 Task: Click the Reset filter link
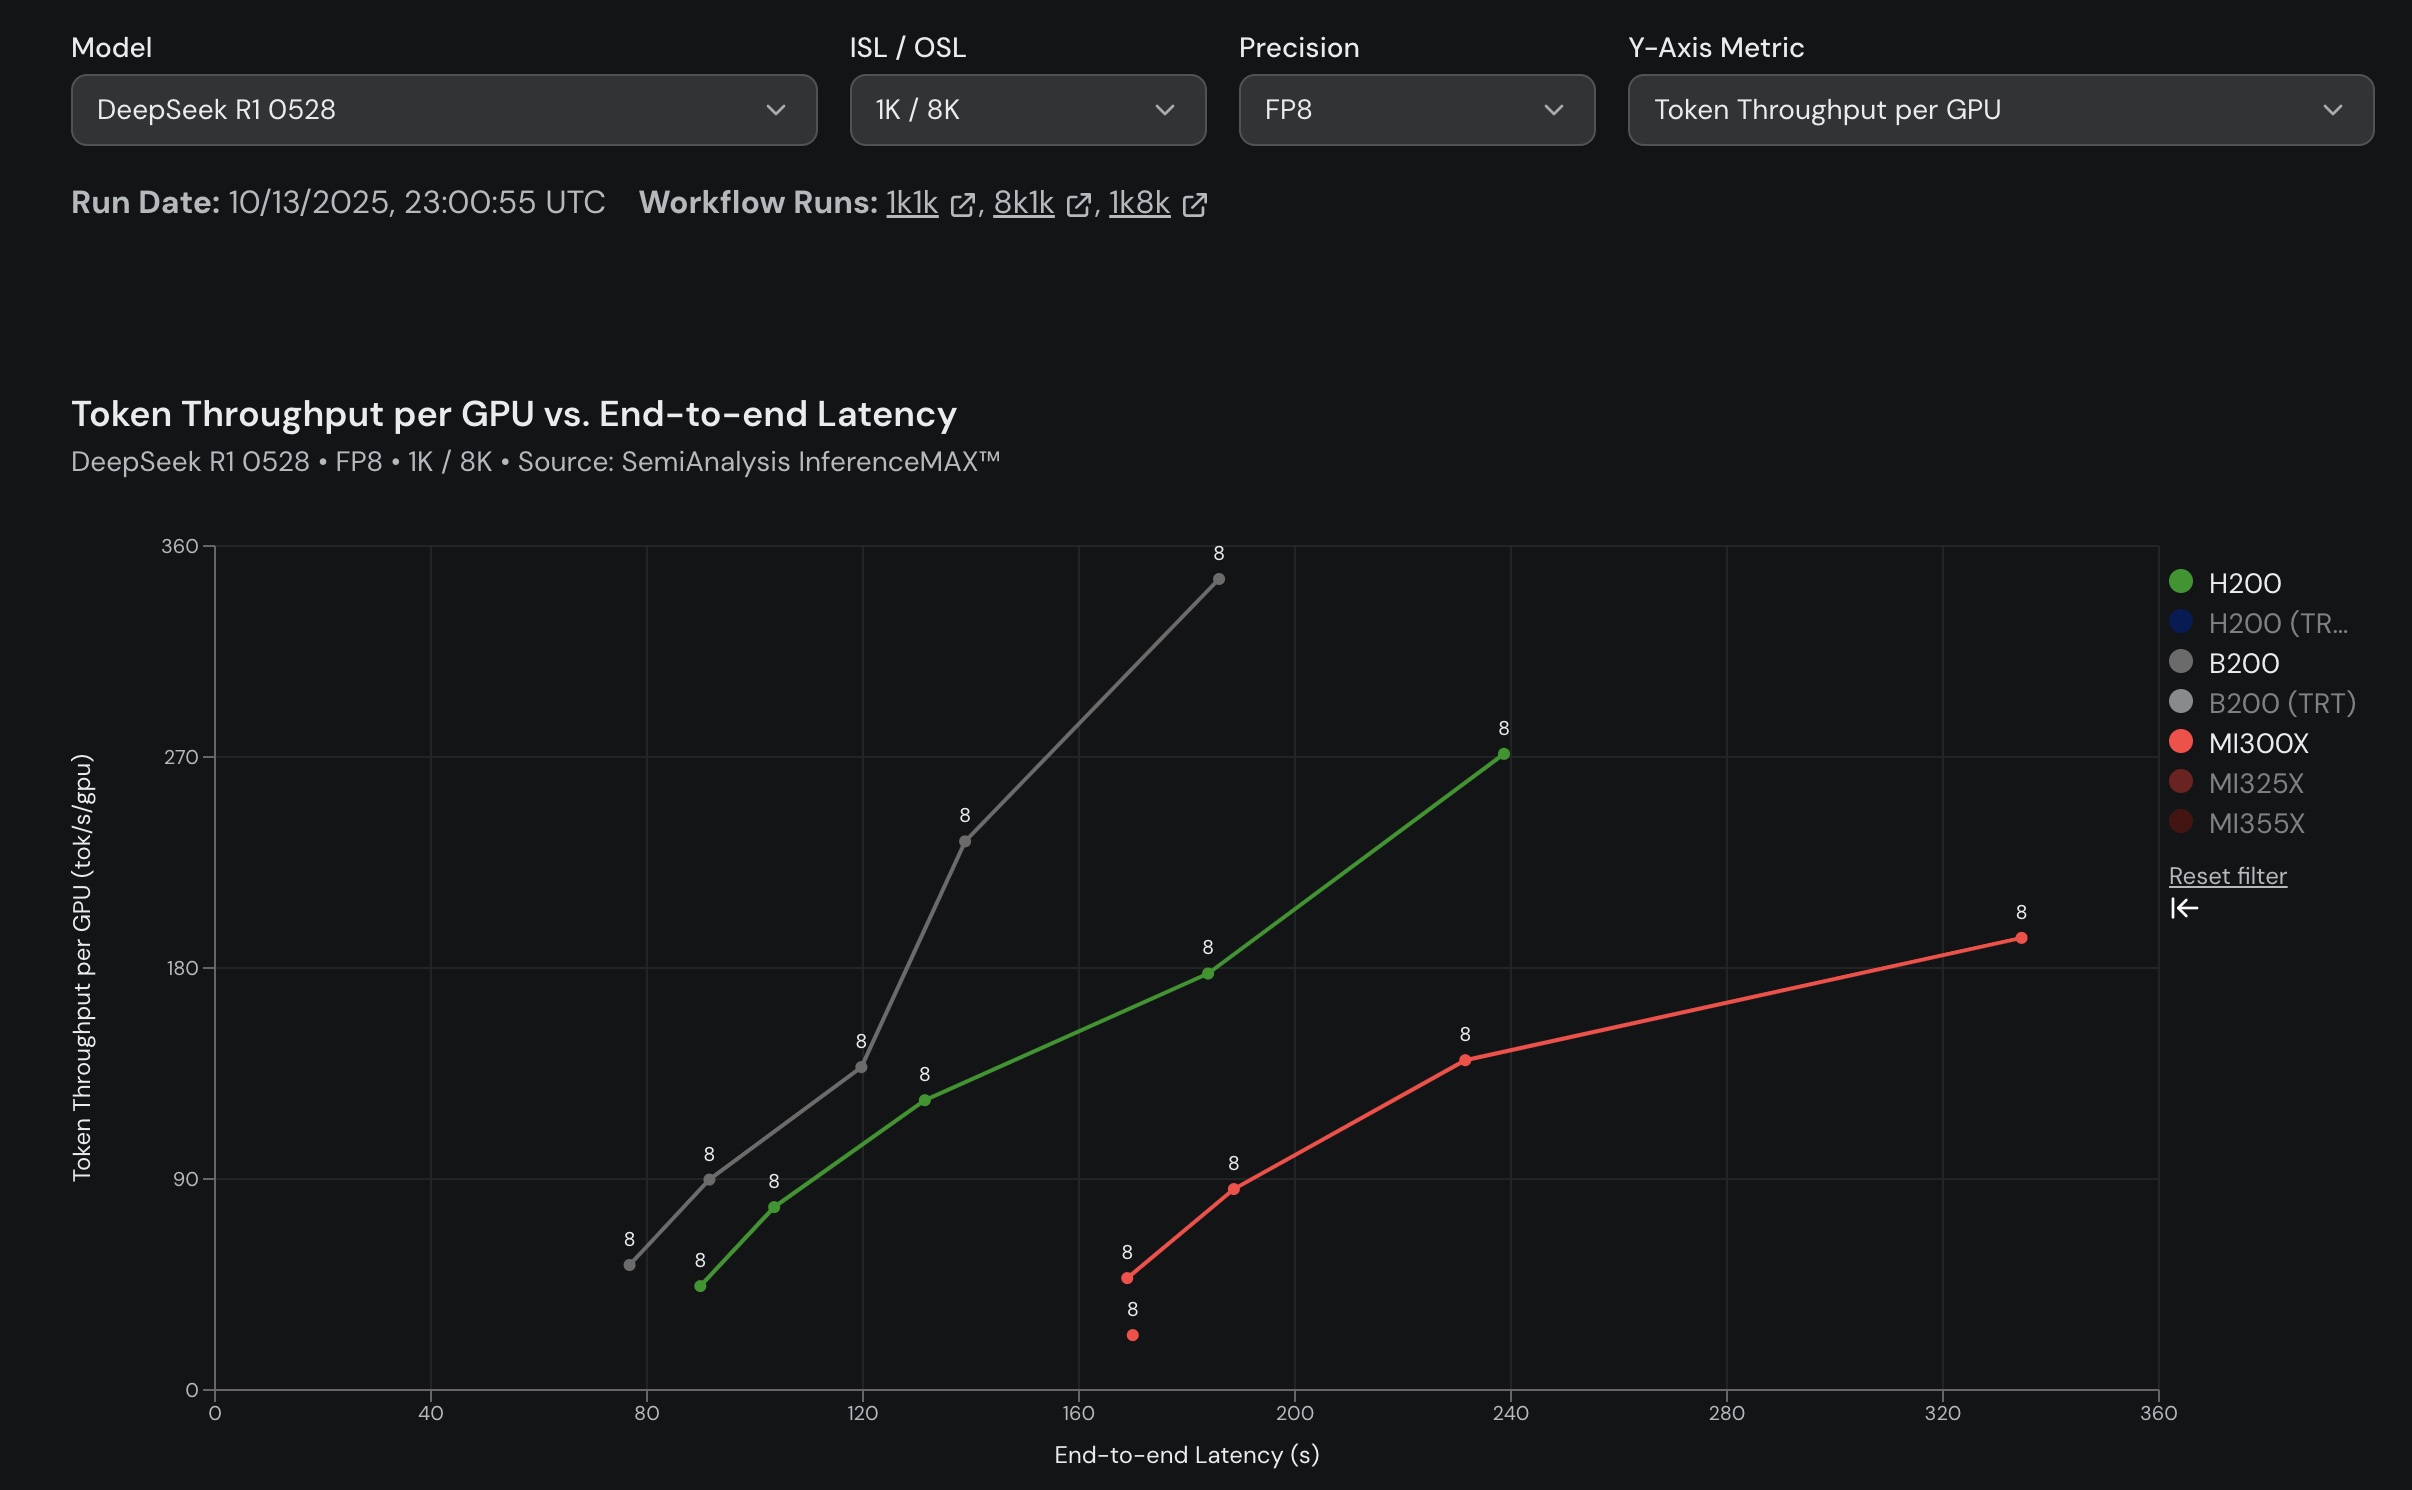(x=2227, y=876)
